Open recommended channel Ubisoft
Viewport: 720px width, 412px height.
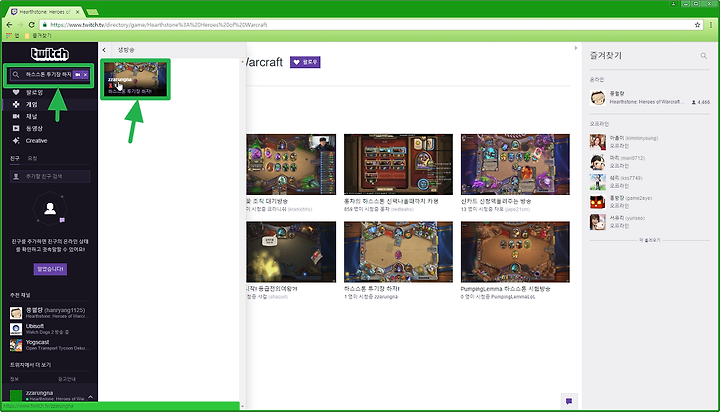point(50,329)
